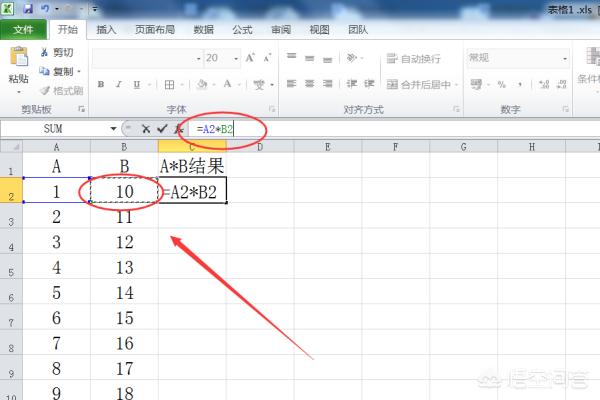Image resolution: width=600 pixels, height=400 pixels.
Task: Open the font group dialog launcher
Action: [272, 109]
